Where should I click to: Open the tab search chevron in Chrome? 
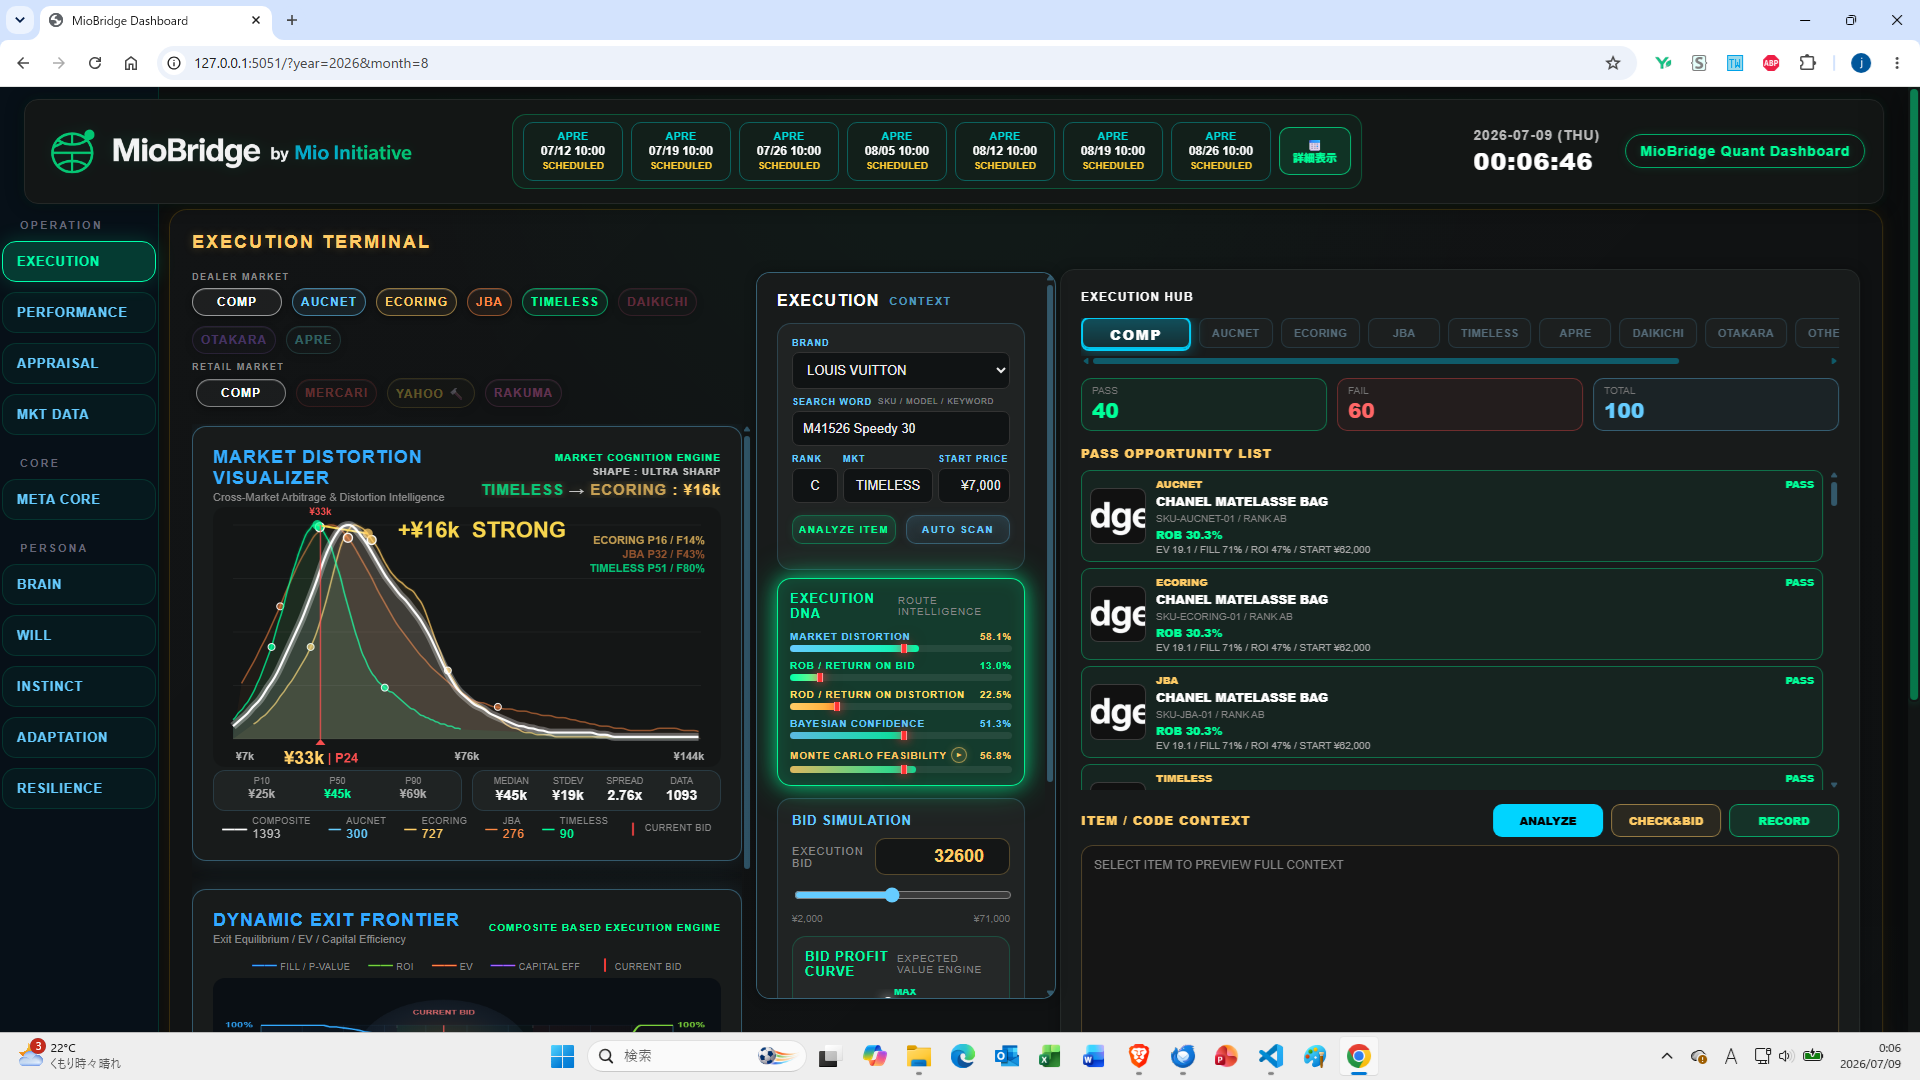(x=20, y=20)
